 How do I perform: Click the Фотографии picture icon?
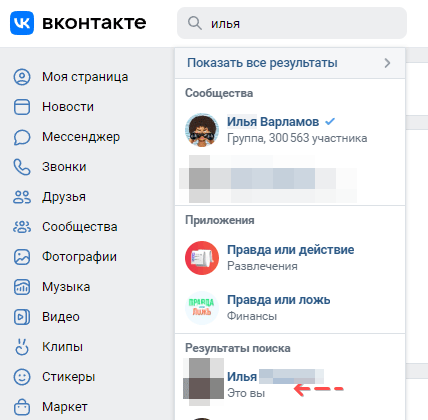(22, 257)
